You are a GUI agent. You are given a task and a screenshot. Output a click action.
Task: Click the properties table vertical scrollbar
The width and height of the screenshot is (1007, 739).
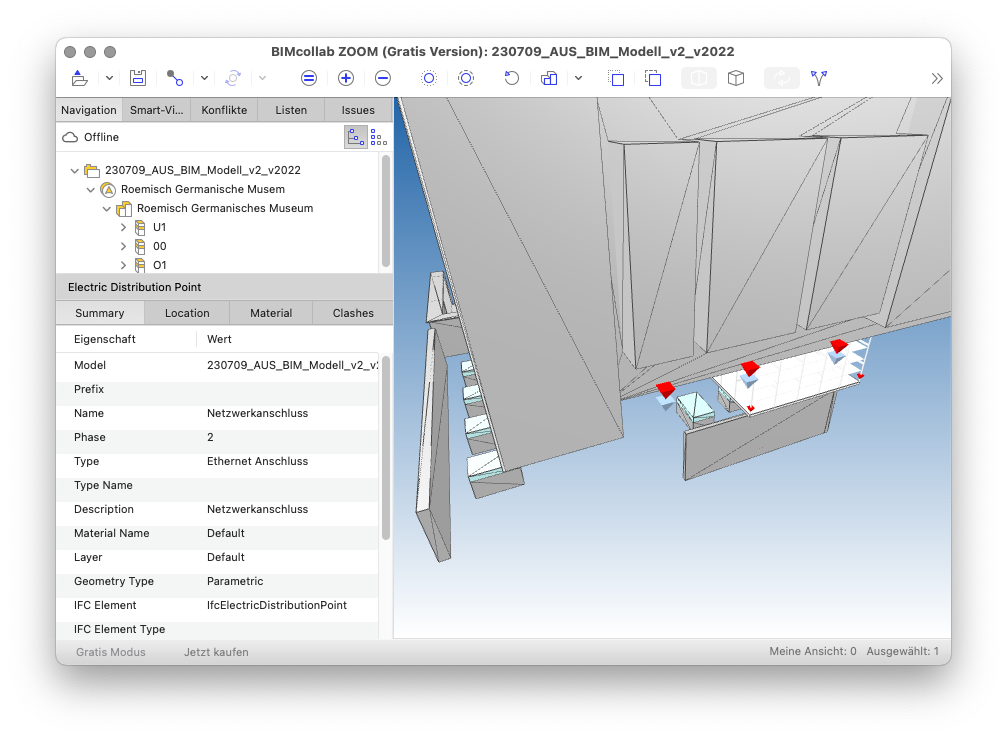pyautogui.click(x=386, y=448)
